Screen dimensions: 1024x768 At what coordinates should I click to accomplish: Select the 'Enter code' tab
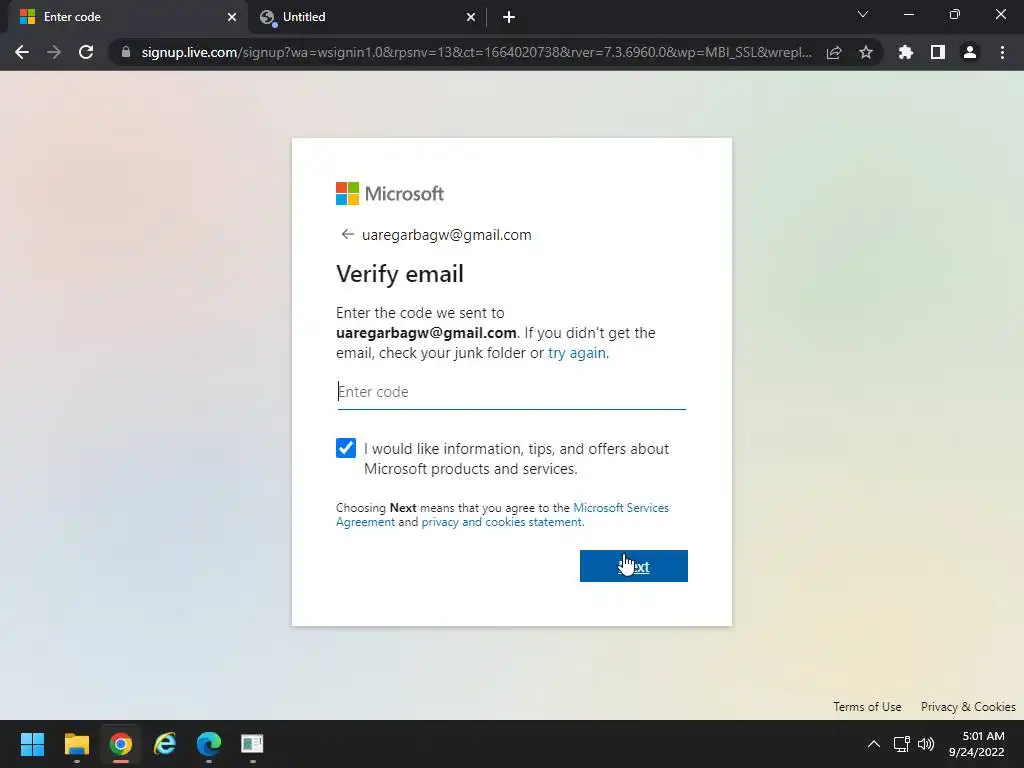128,17
